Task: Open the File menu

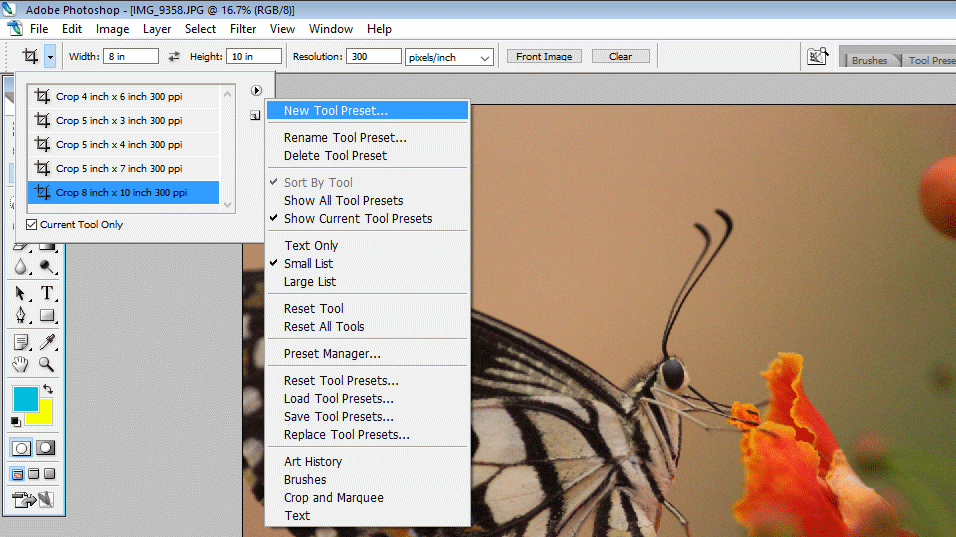Action: click(x=39, y=29)
